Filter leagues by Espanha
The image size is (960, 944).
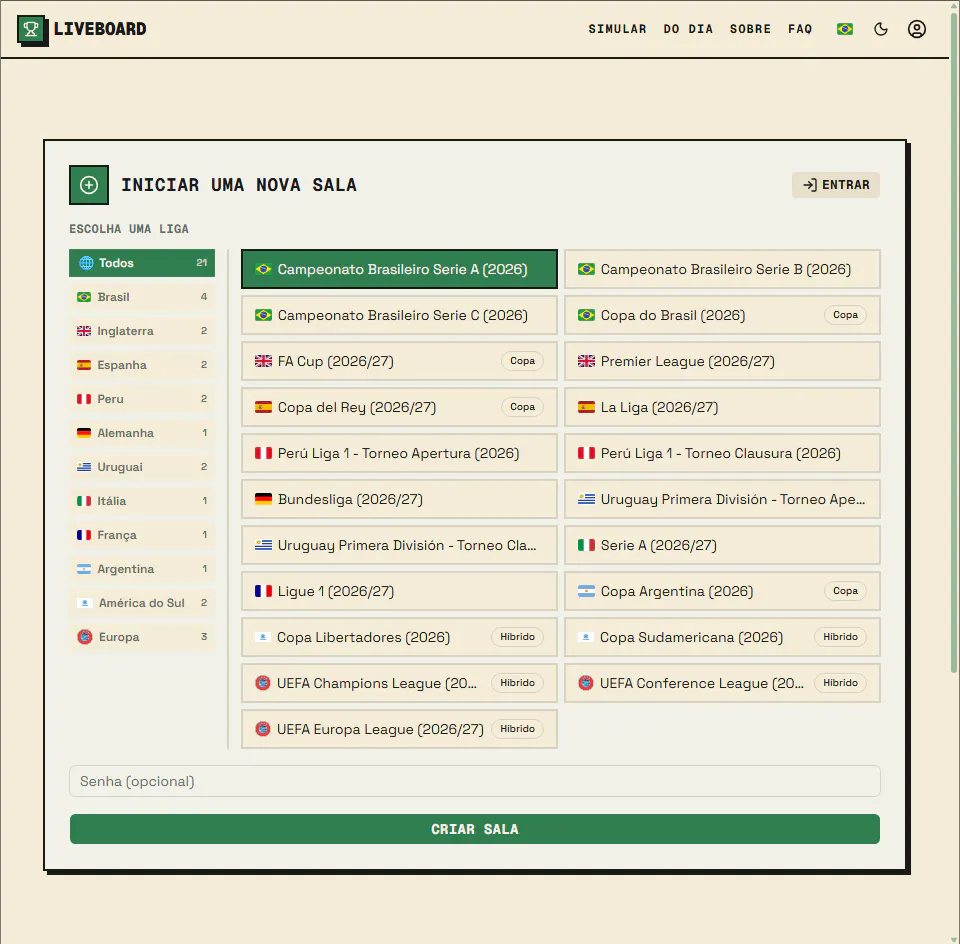pyautogui.click(x=142, y=365)
